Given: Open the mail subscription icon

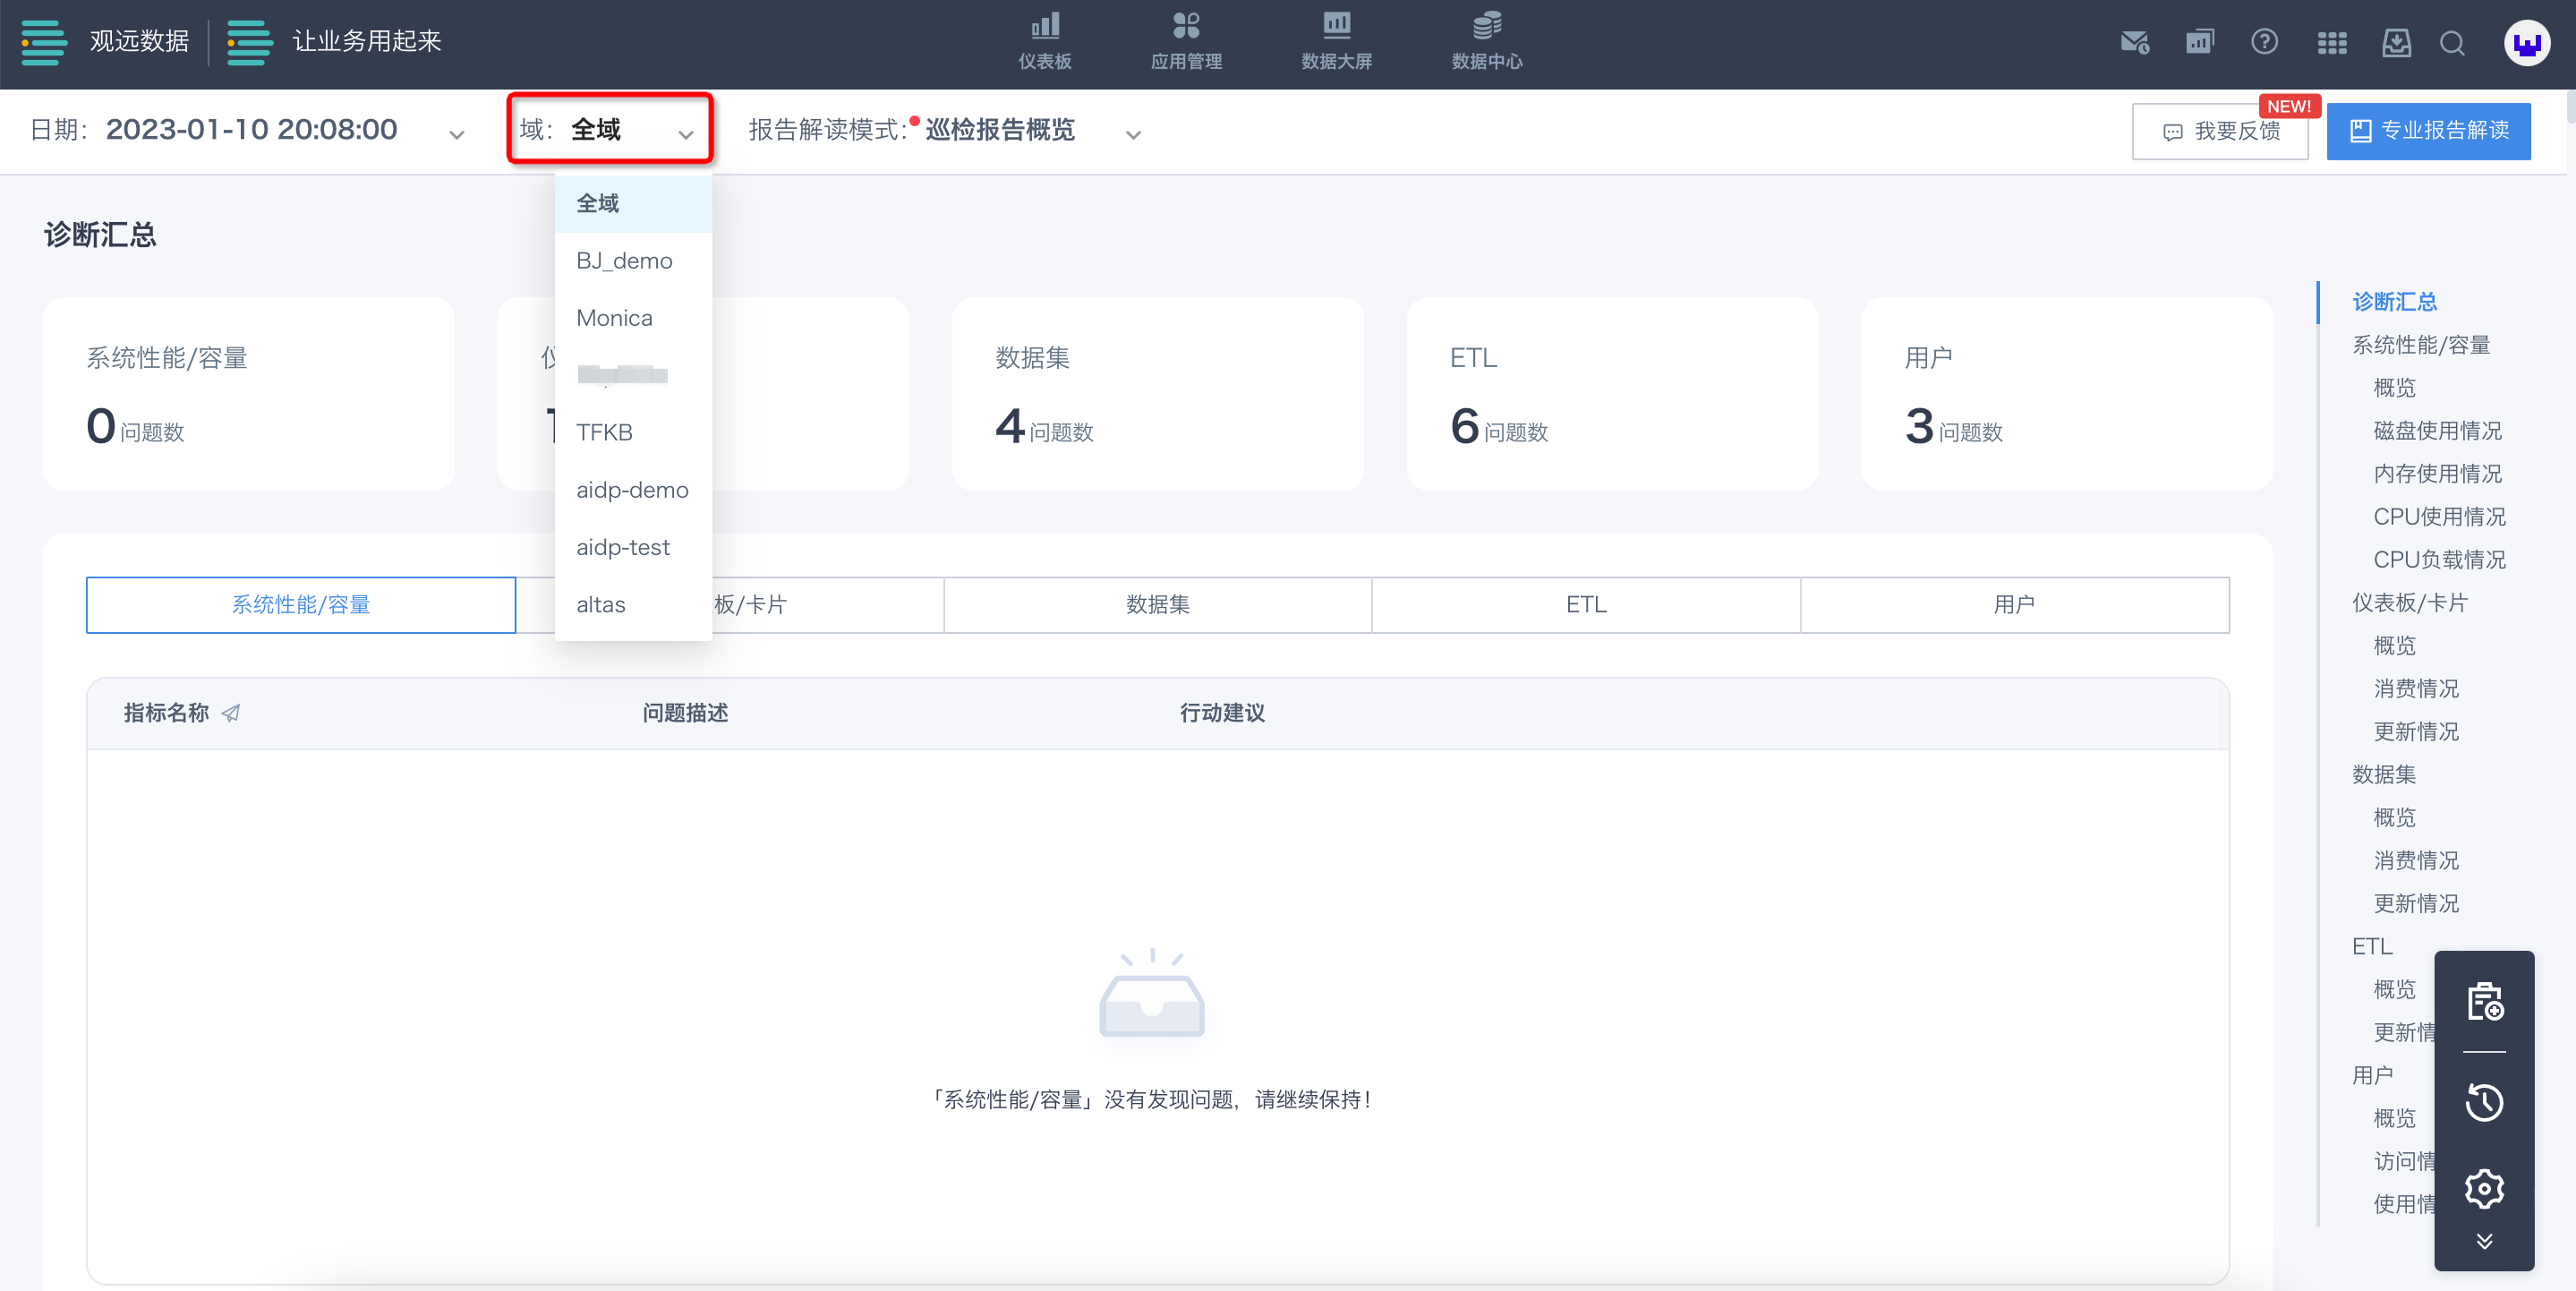Looking at the screenshot, I should 2134,42.
